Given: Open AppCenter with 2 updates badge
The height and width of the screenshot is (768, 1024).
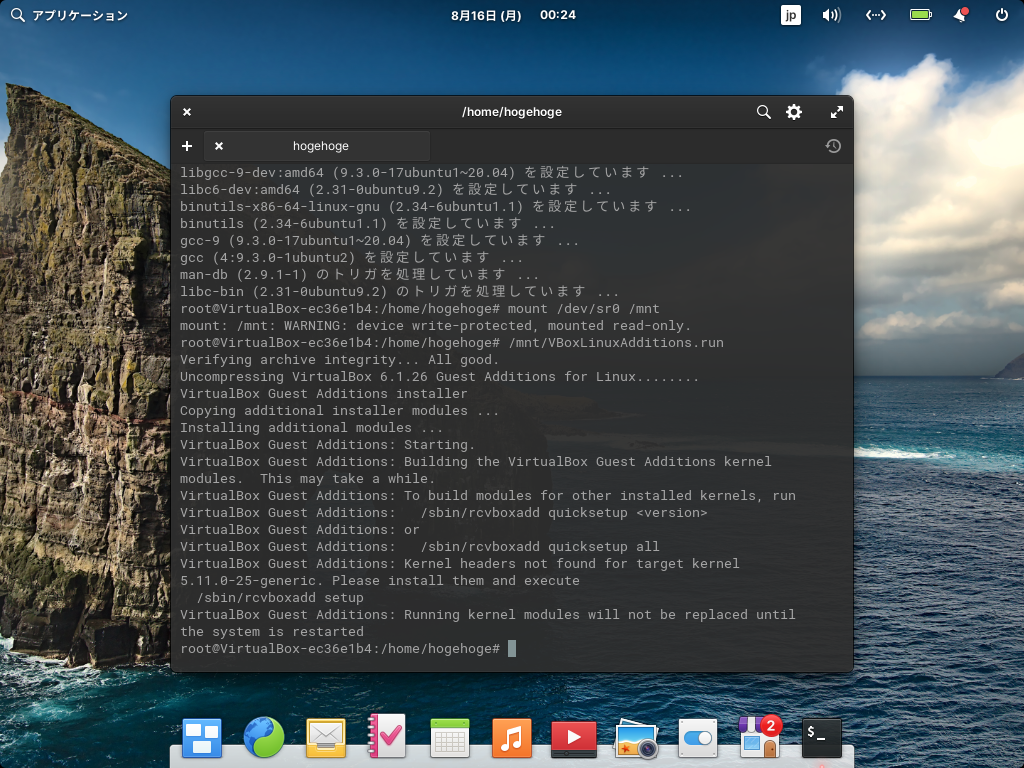Looking at the screenshot, I should pos(760,737).
